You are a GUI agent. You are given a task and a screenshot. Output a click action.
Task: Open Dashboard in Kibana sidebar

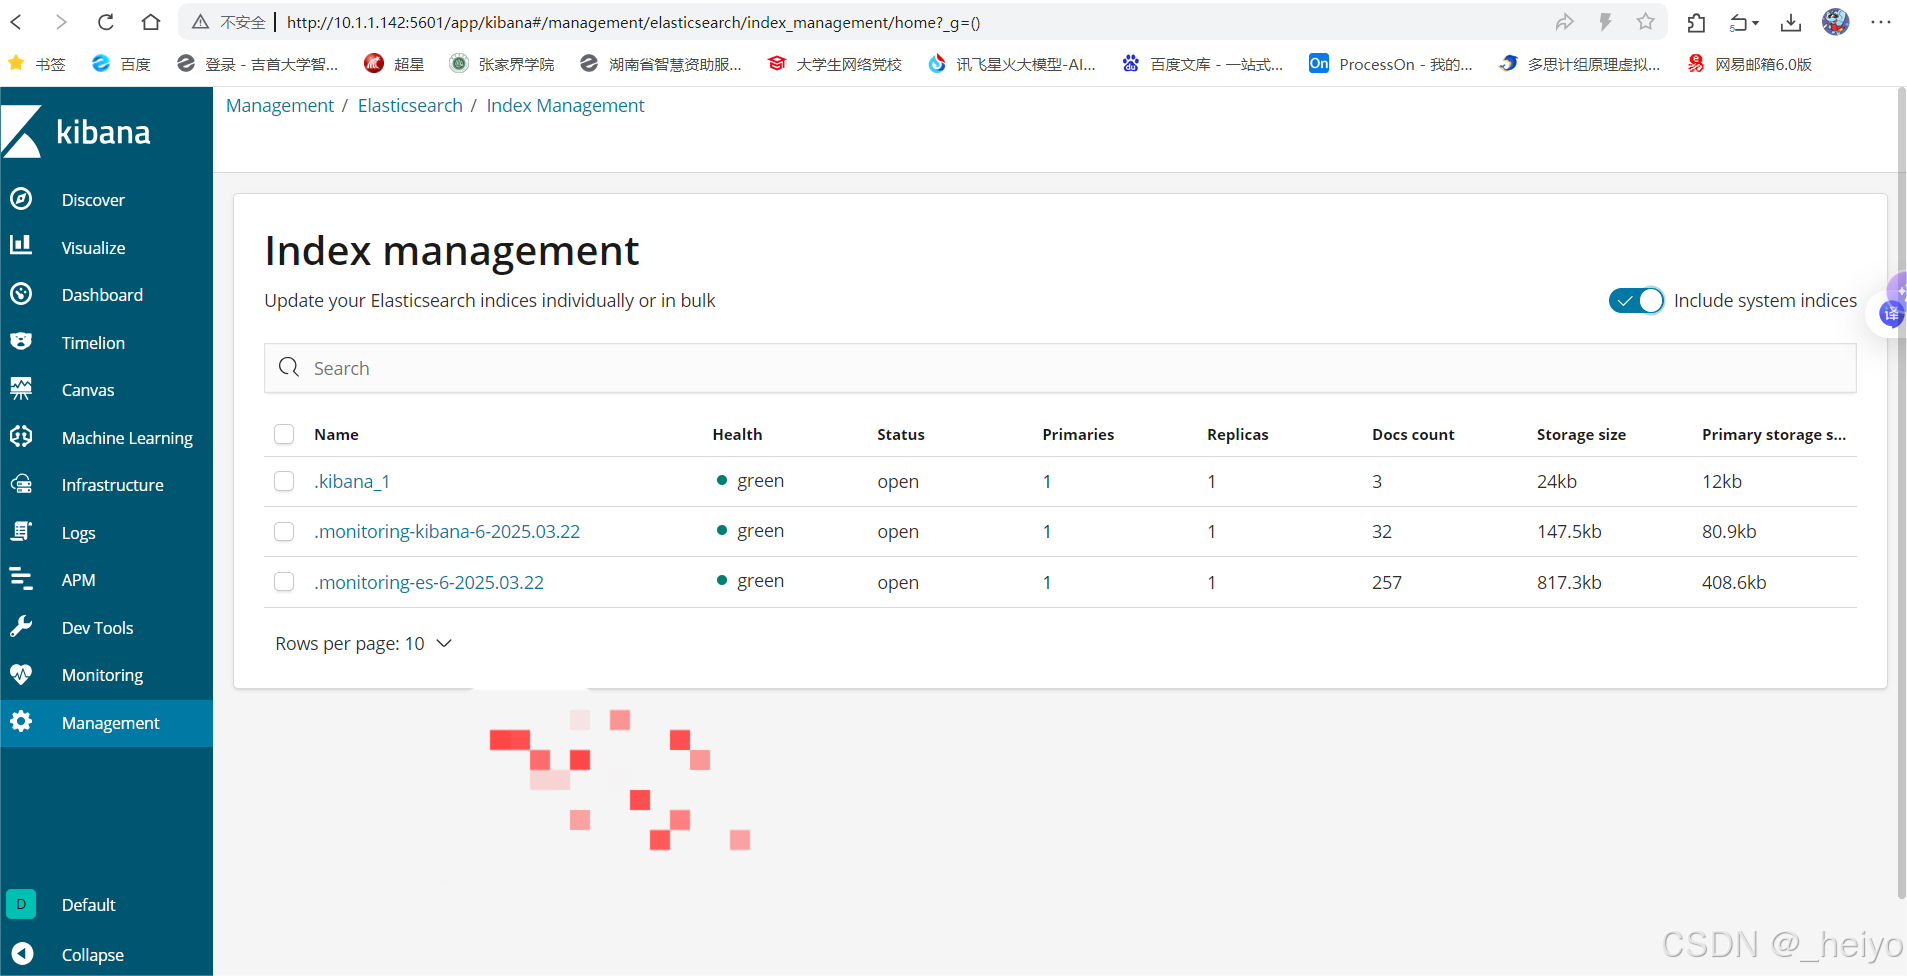(102, 295)
